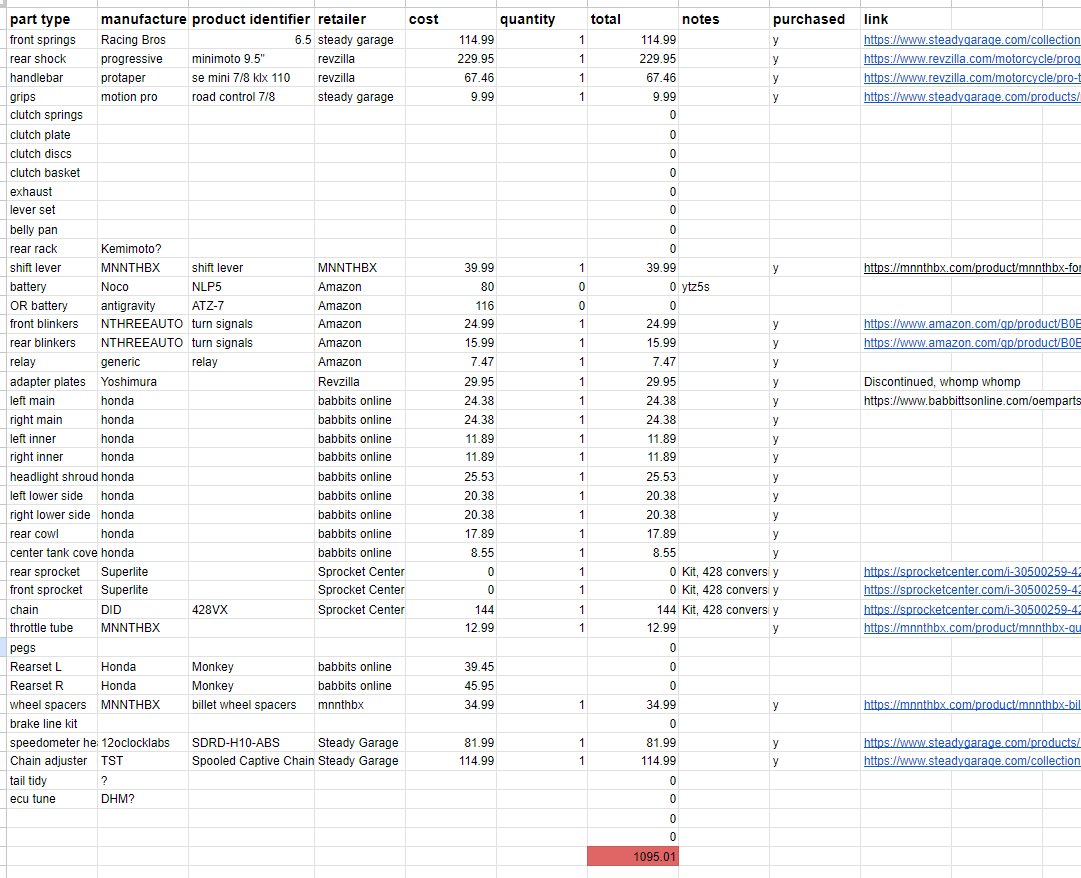1081x878 pixels.
Task: Open the throttle tube mnnthbx link
Action: [x=972, y=628]
